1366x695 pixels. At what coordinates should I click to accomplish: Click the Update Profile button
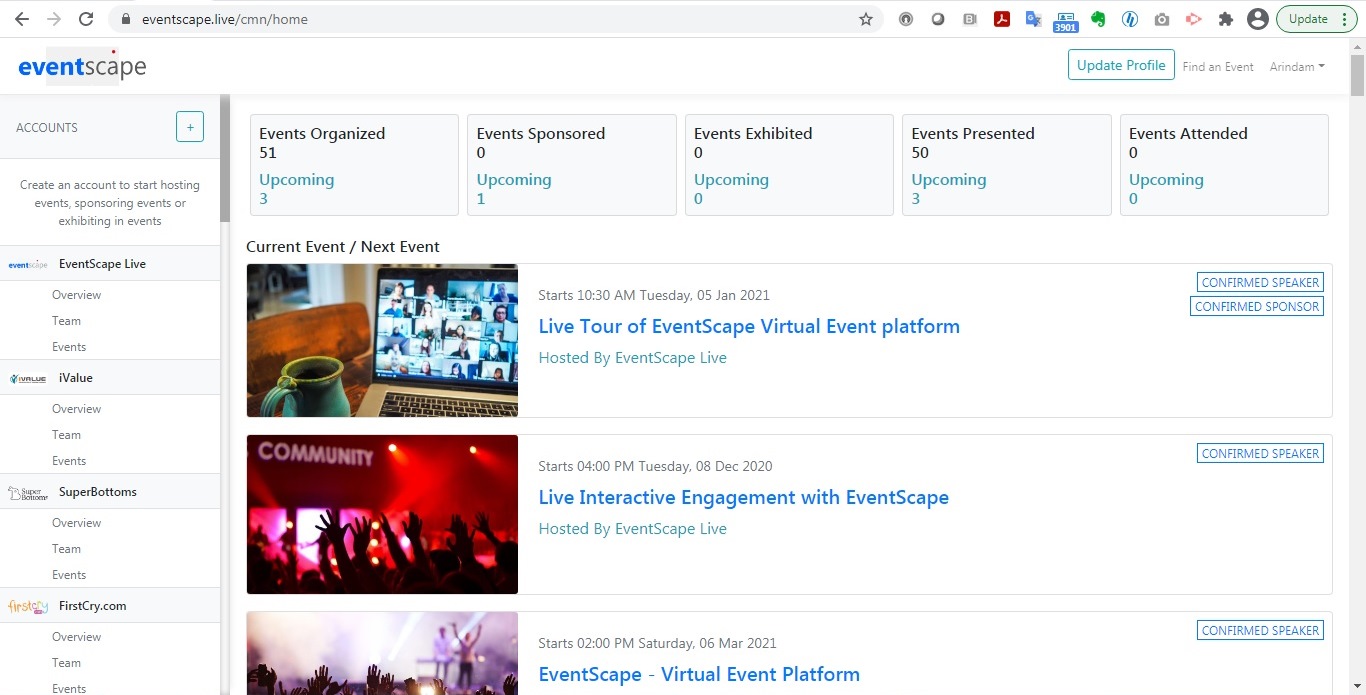pyautogui.click(x=1121, y=64)
